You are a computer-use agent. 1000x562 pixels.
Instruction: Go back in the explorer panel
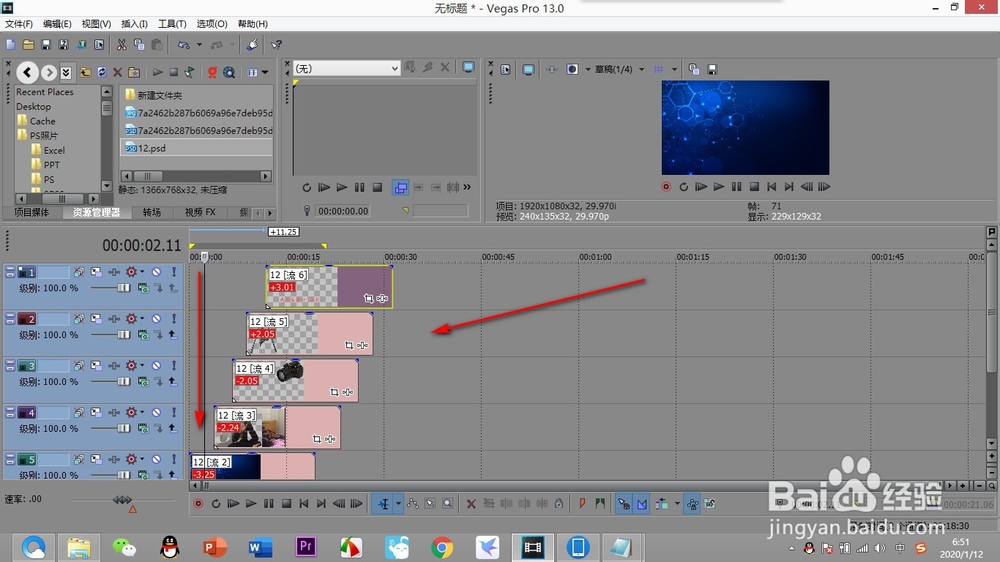click(x=27, y=72)
